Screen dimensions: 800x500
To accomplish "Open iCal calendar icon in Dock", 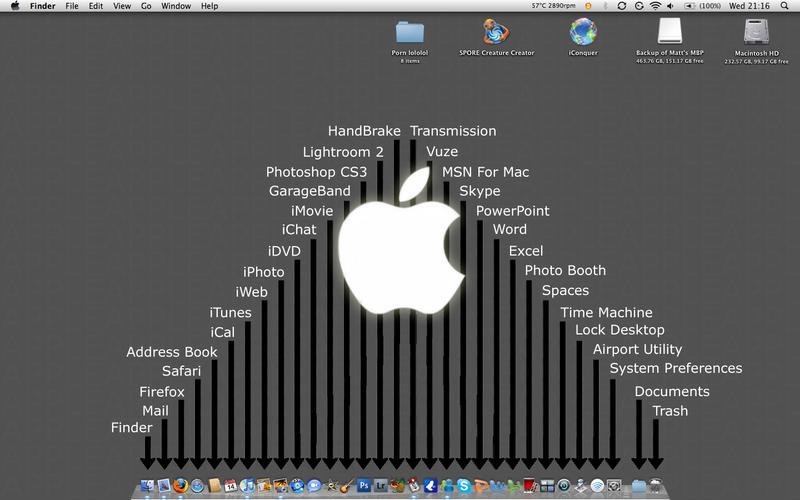I will (231, 485).
